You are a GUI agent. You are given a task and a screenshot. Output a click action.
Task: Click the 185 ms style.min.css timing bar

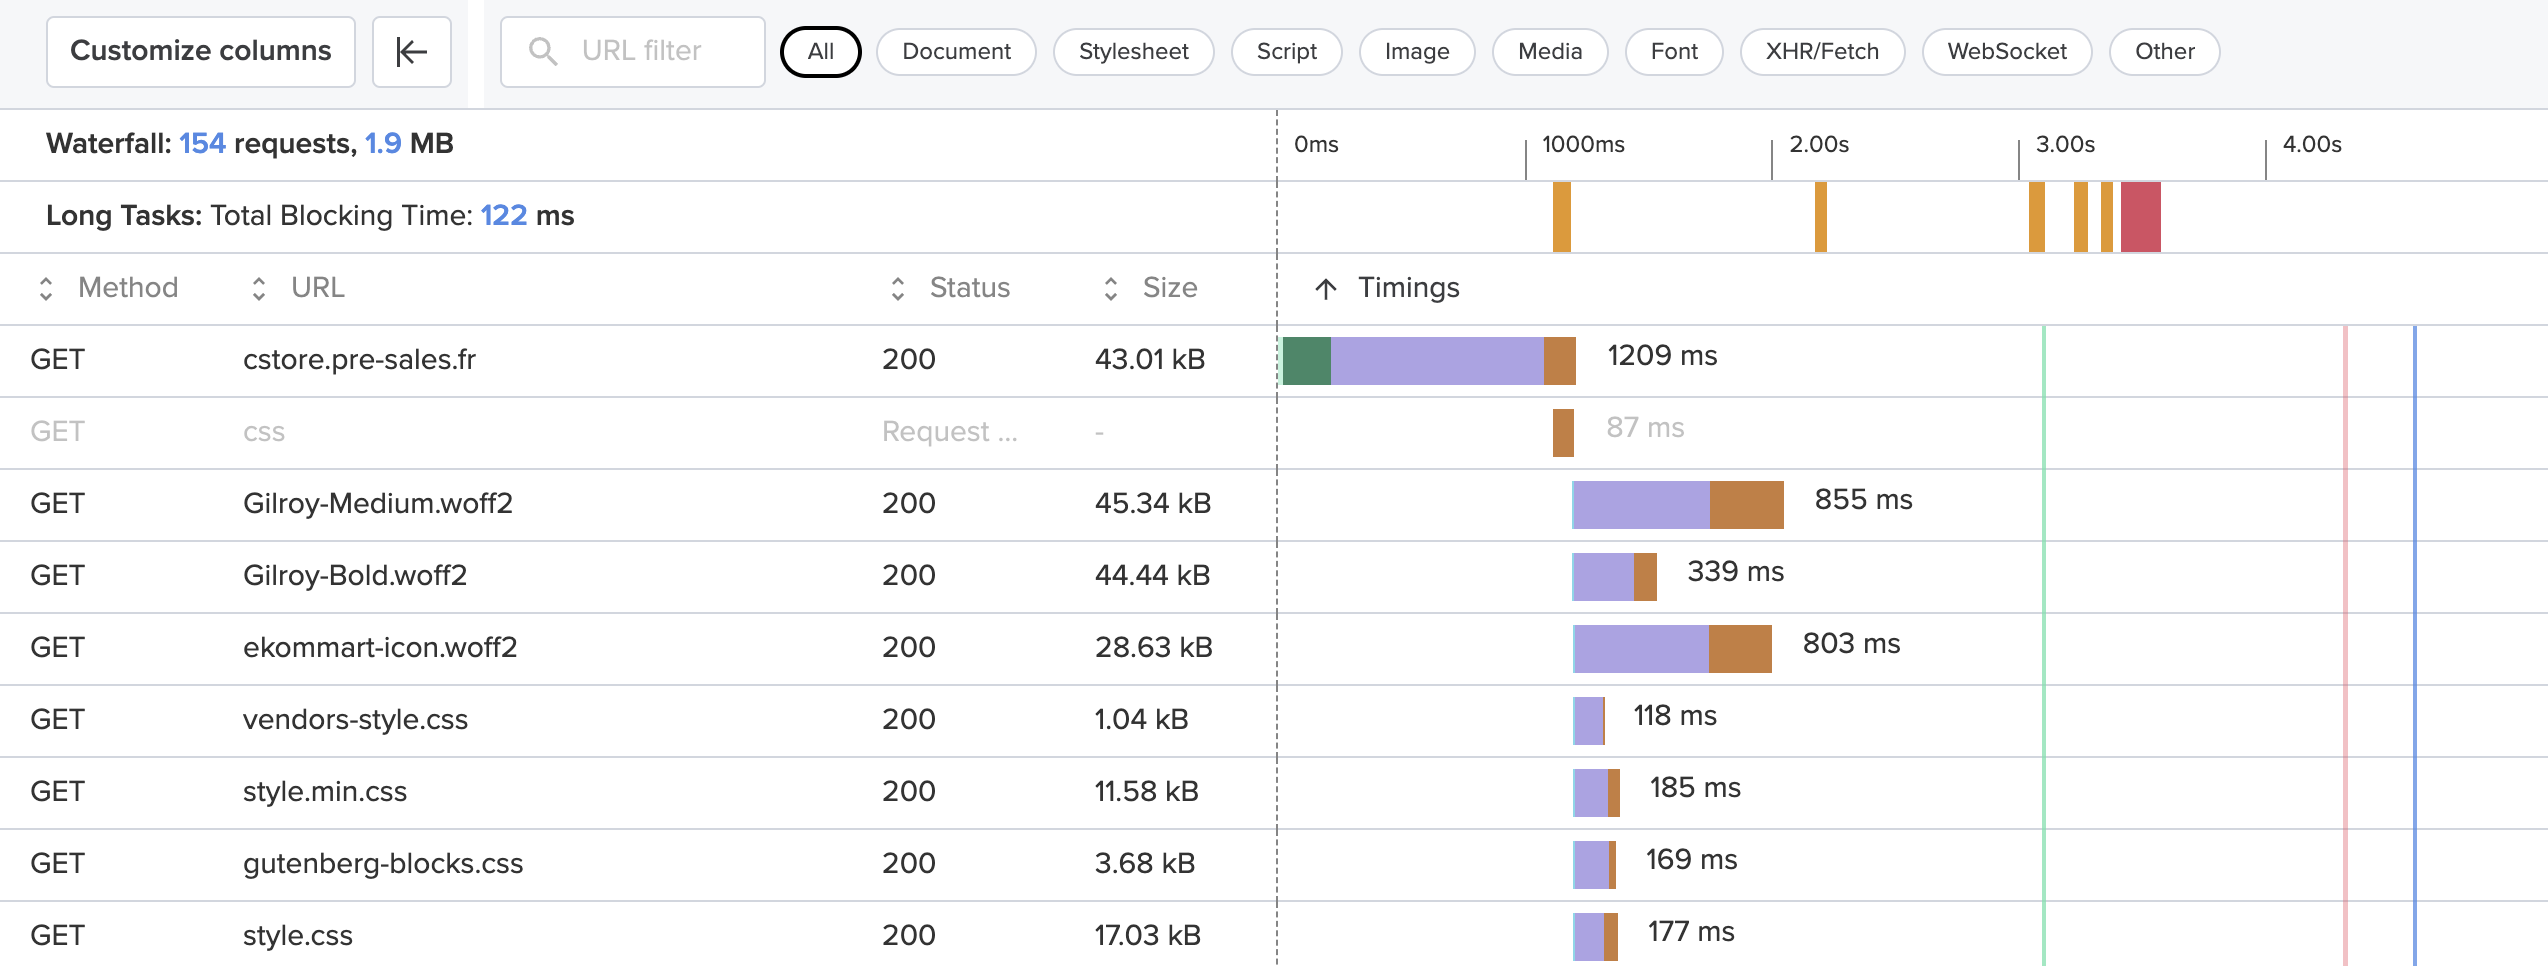coord(1596,793)
